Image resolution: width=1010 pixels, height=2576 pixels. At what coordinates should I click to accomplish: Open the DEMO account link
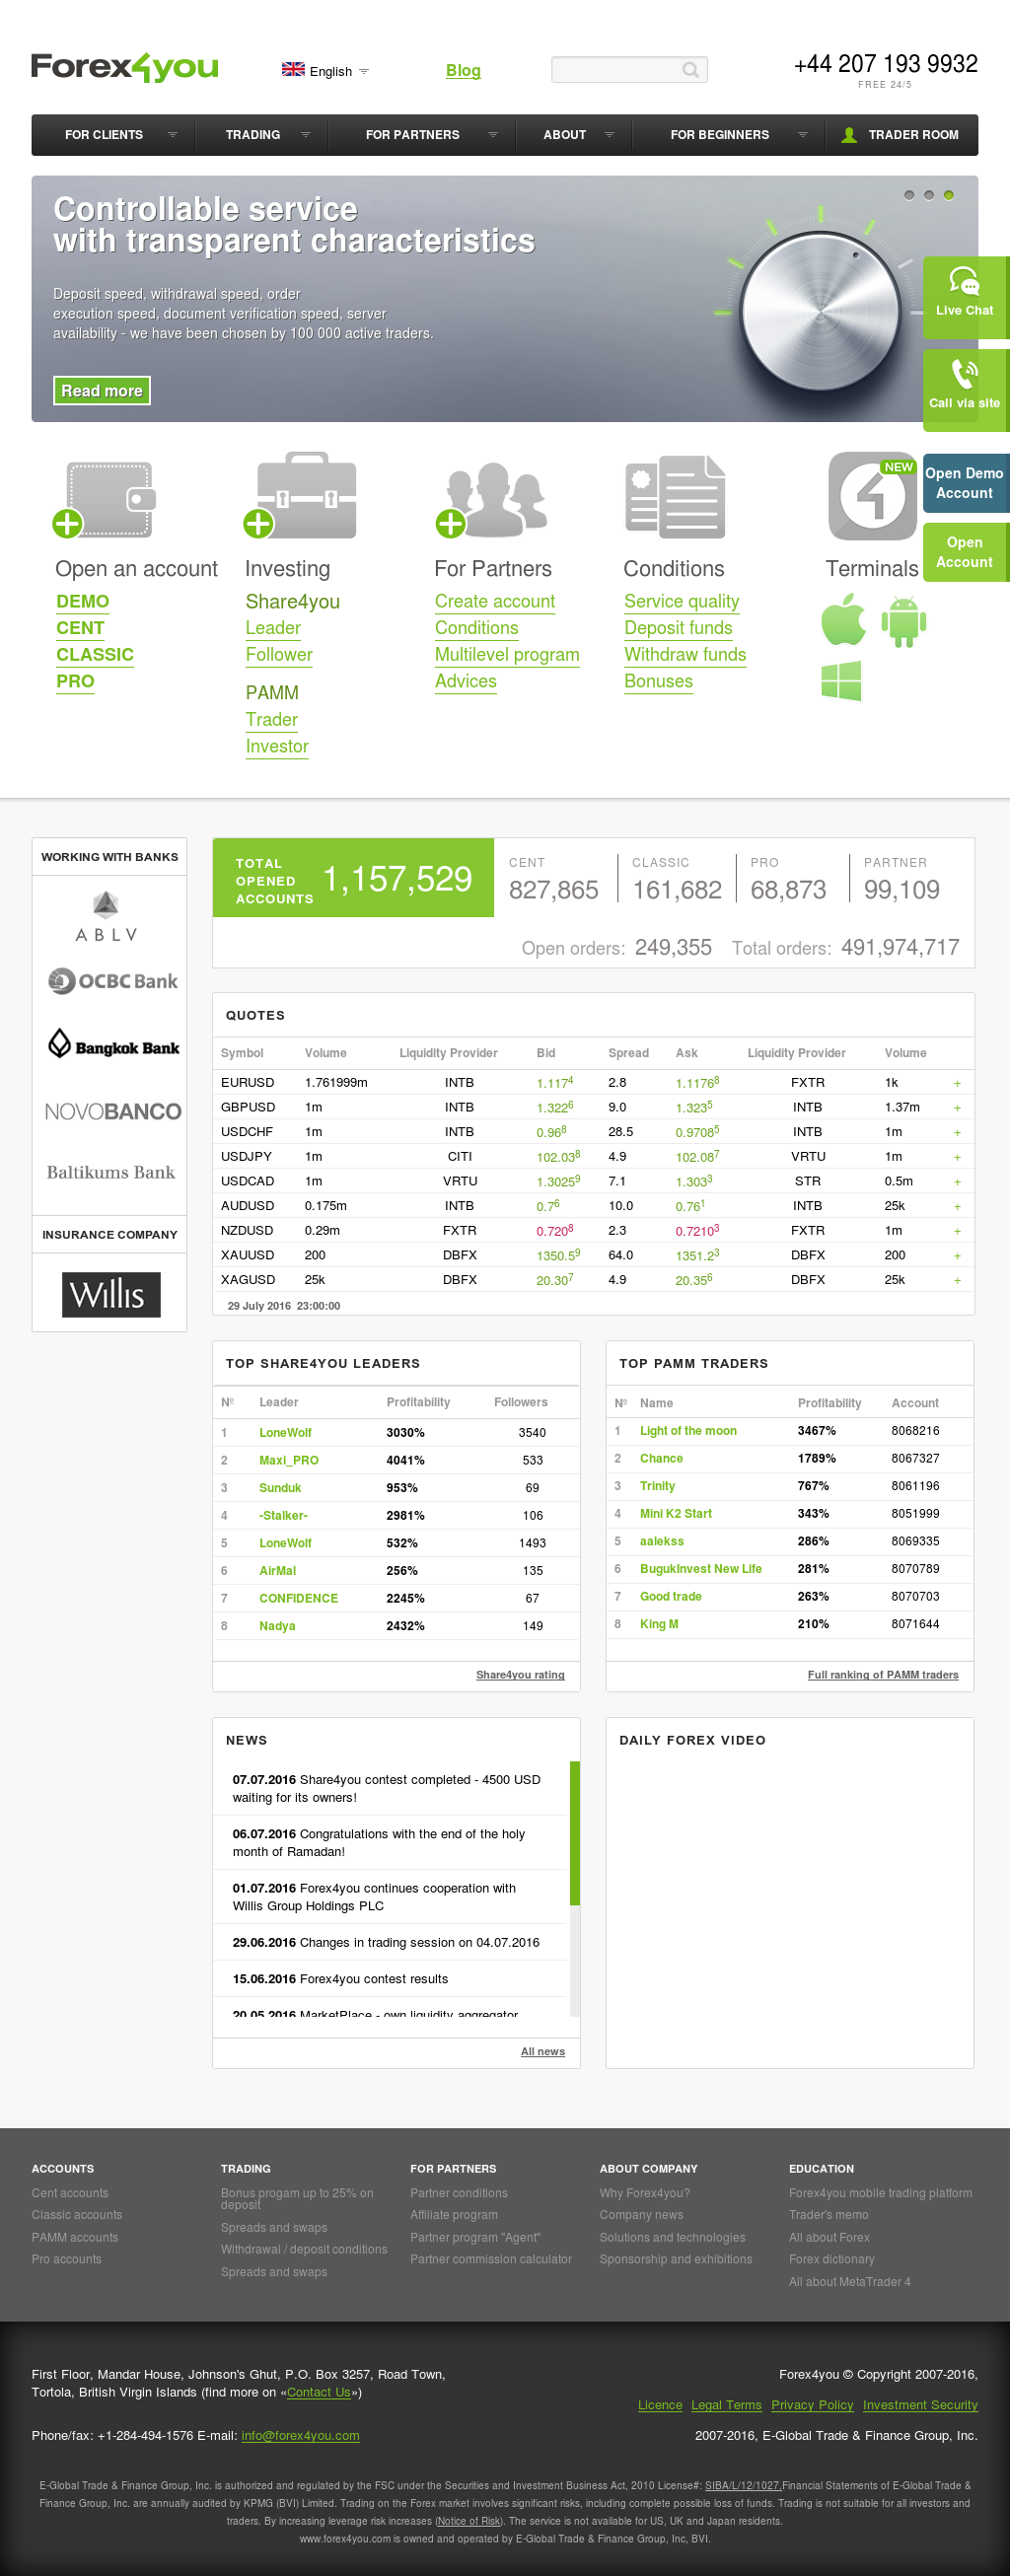click(x=83, y=602)
